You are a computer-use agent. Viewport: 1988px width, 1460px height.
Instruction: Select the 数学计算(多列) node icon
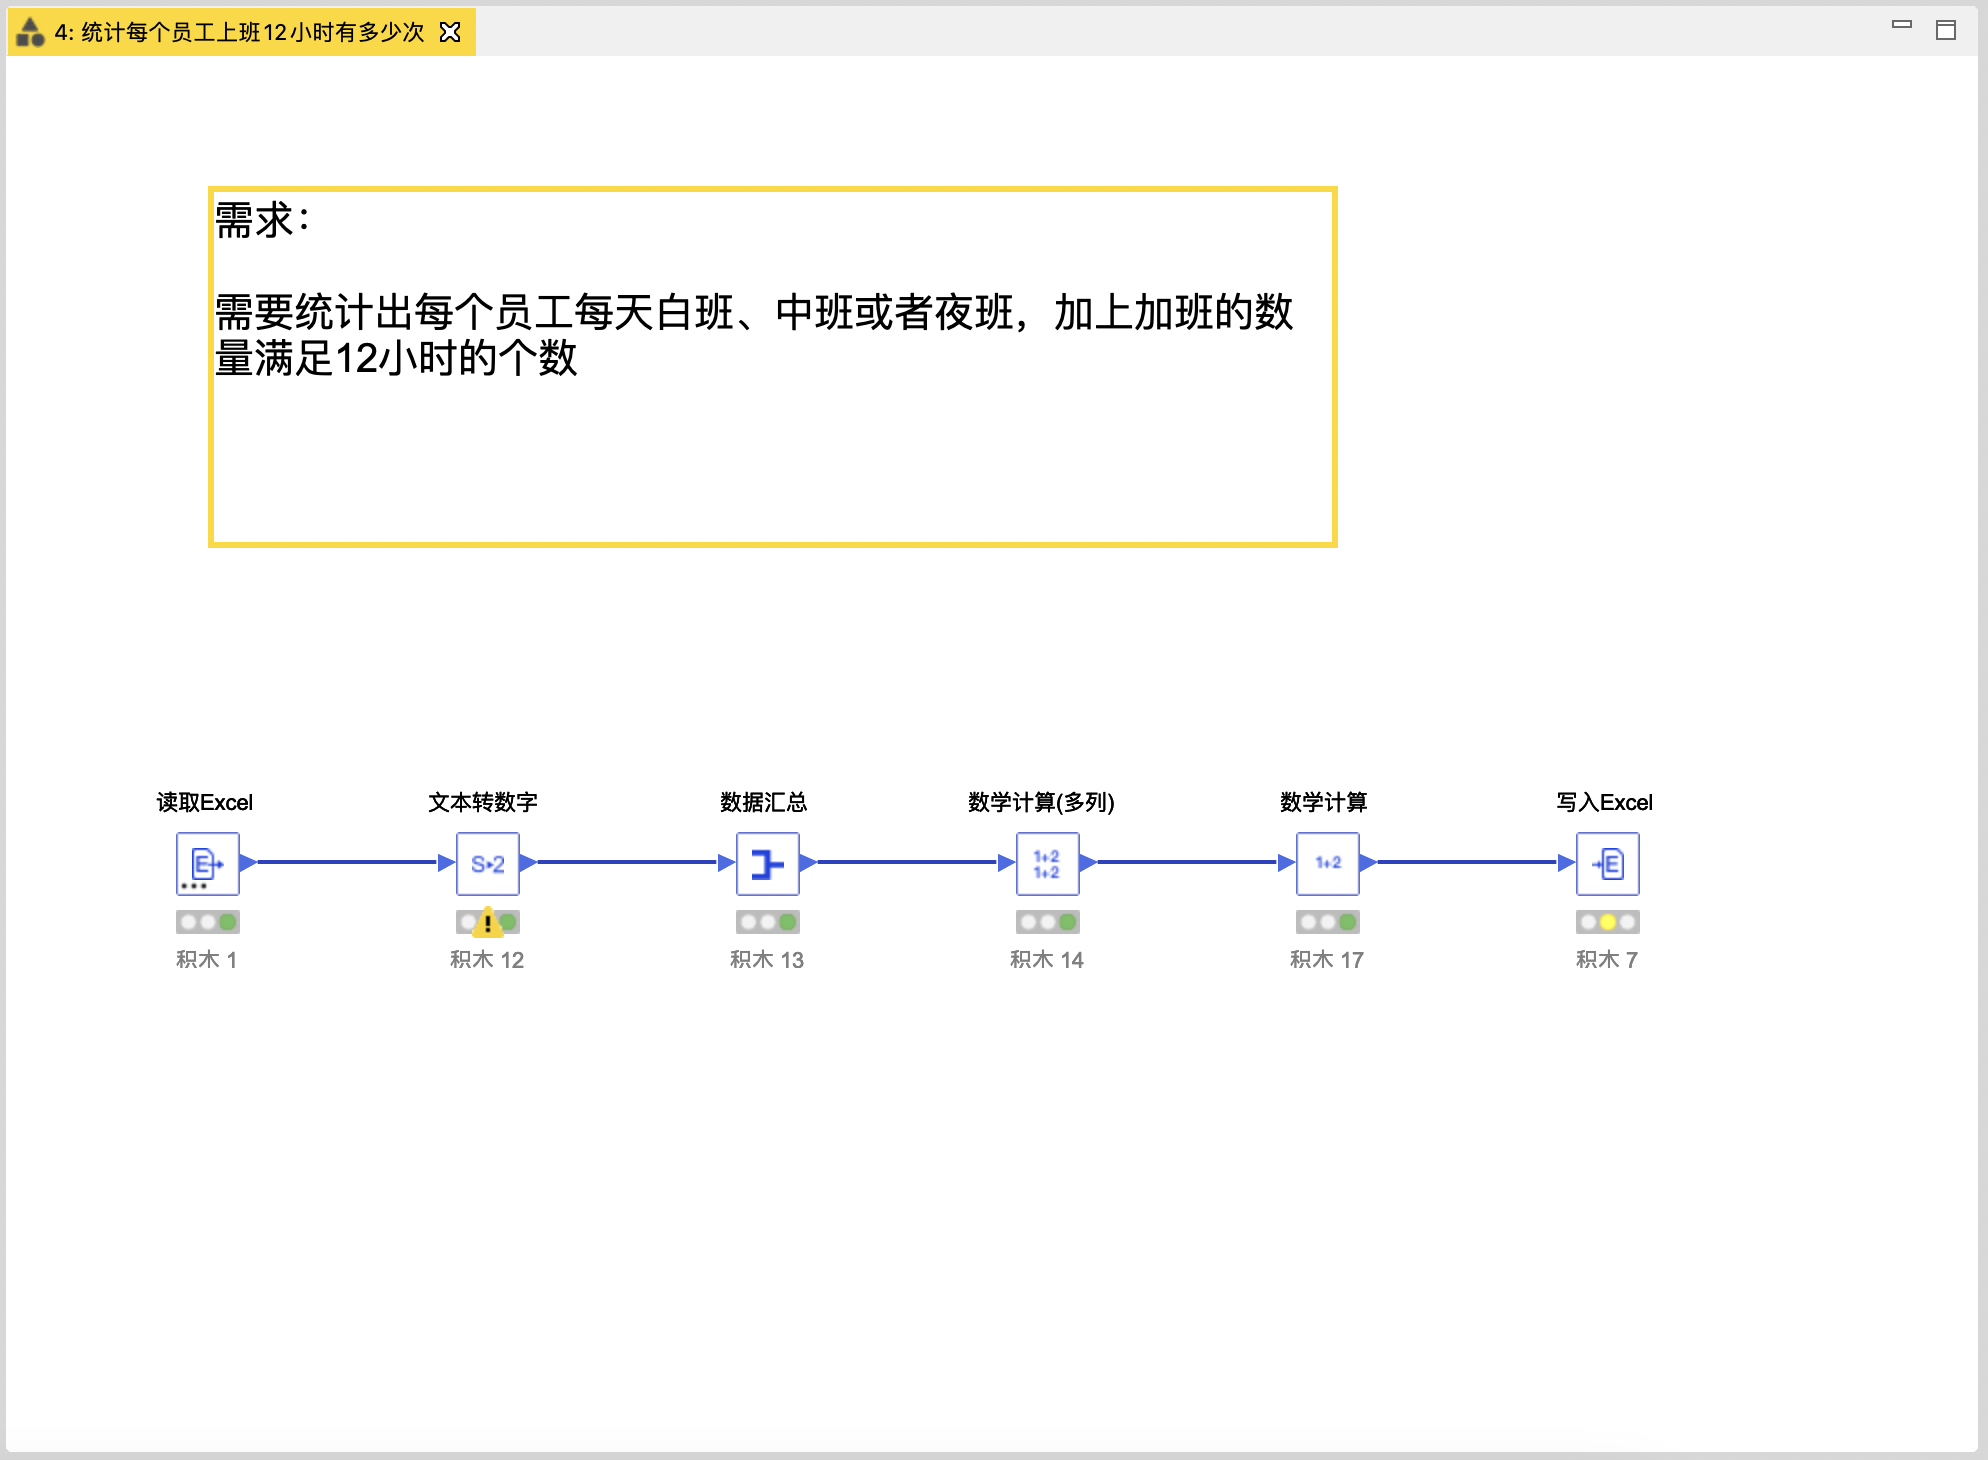[x=1047, y=863]
